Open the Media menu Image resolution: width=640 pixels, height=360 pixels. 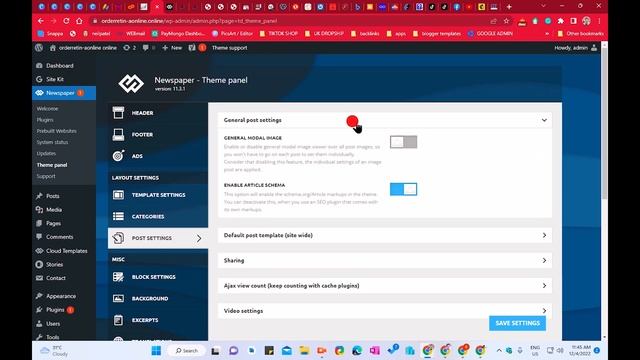(53, 209)
